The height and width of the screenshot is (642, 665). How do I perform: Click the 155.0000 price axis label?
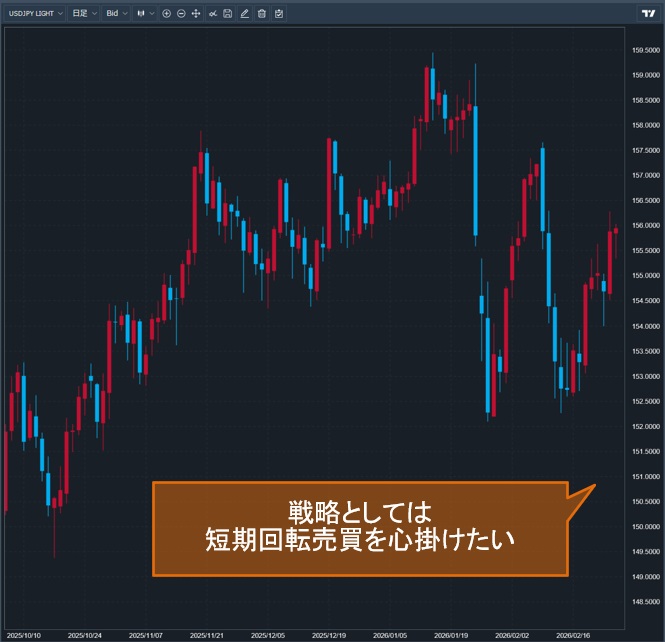pyautogui.click(x=645, y=276)
